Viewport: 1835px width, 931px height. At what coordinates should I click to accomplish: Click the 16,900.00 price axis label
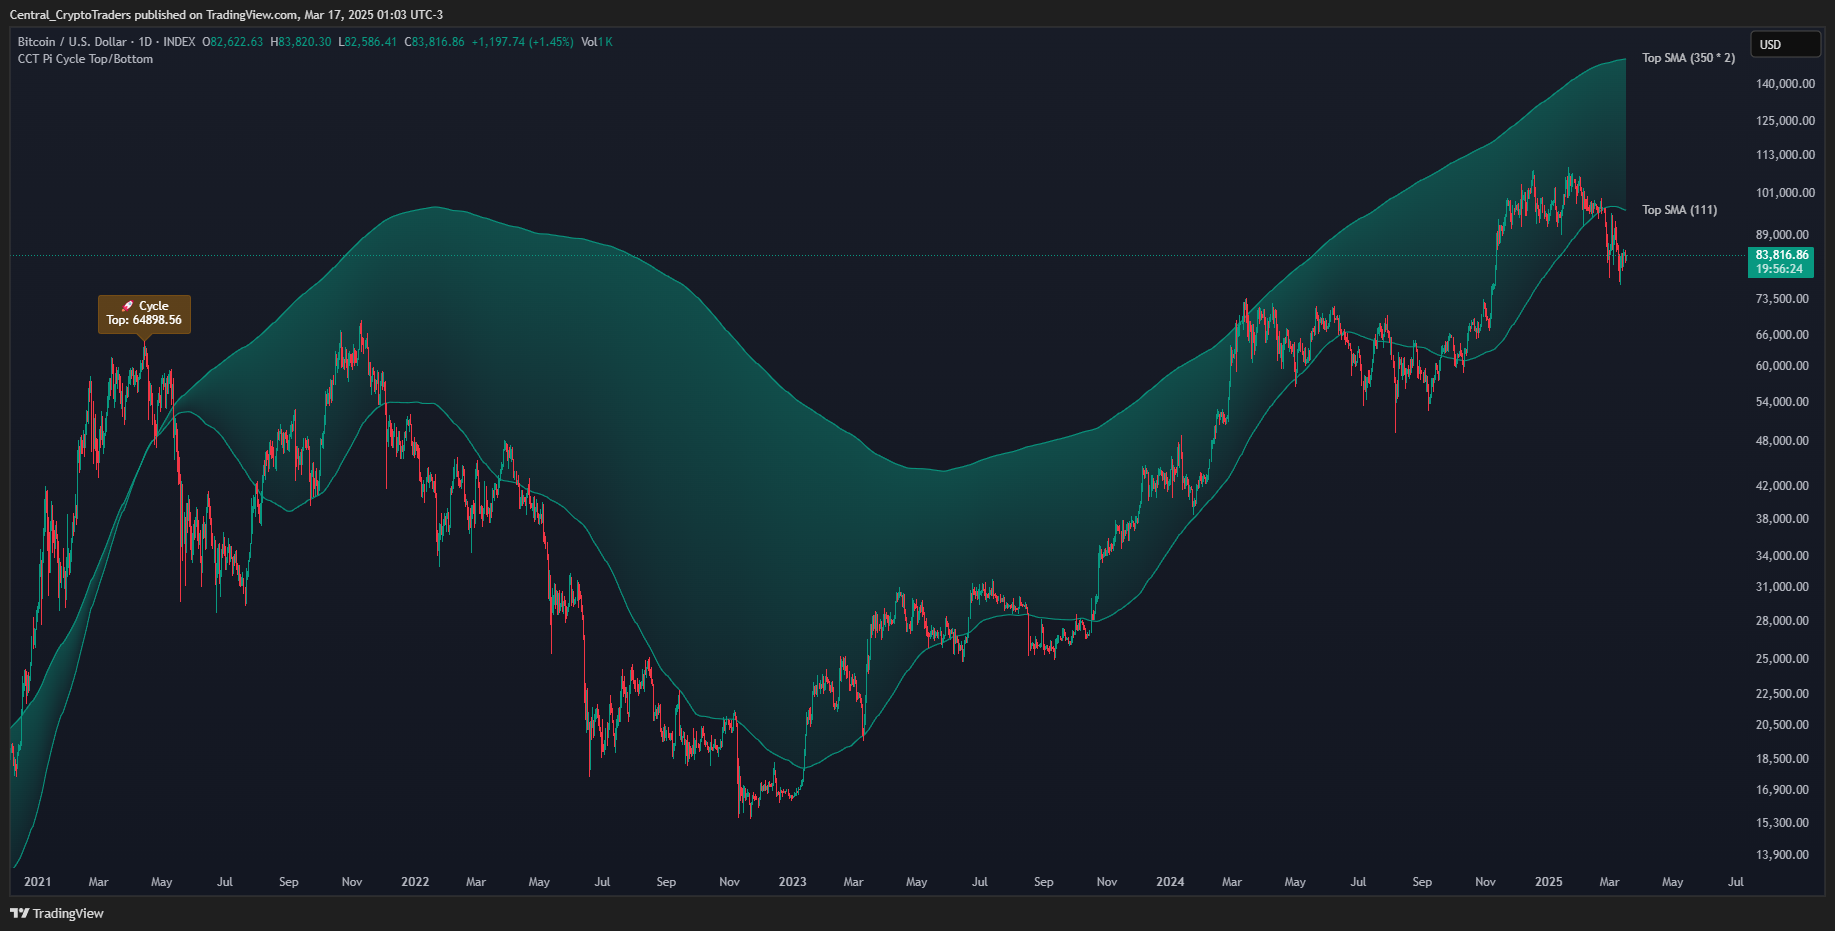click(x=1782, y=790)
